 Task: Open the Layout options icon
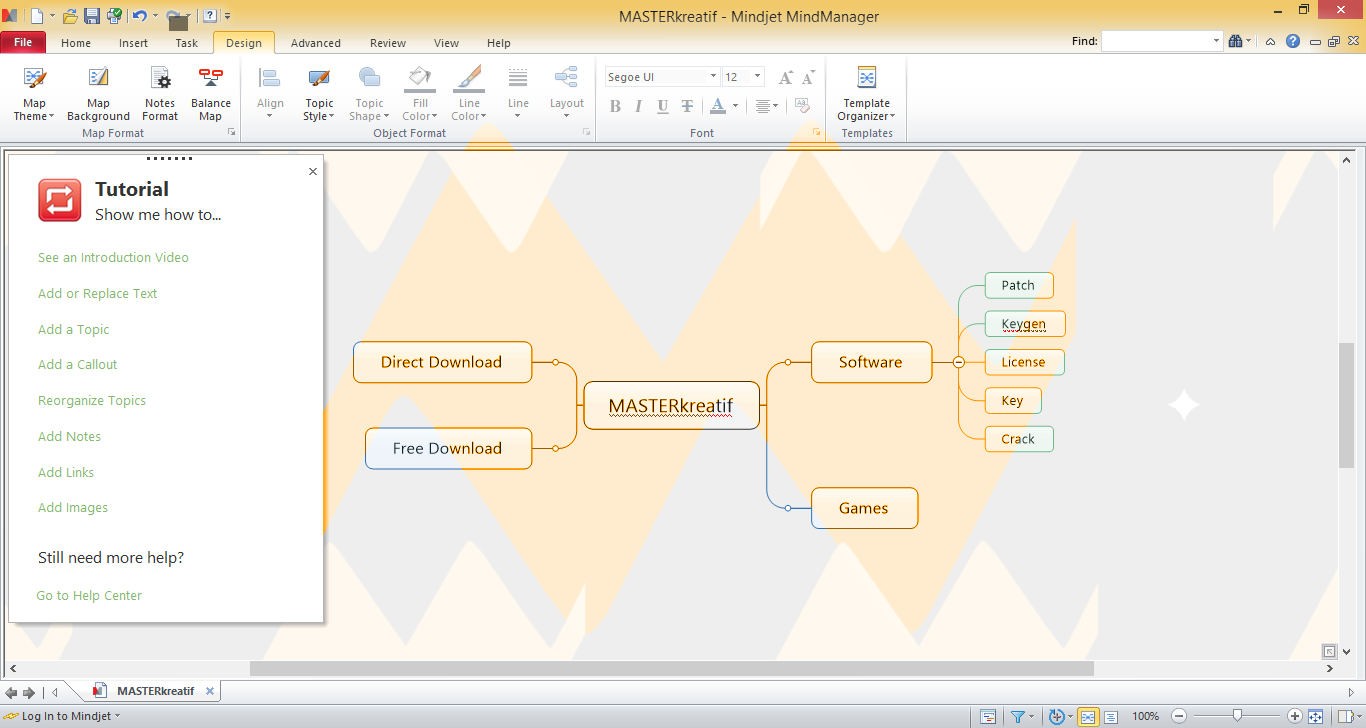click(x=566, y=78)
